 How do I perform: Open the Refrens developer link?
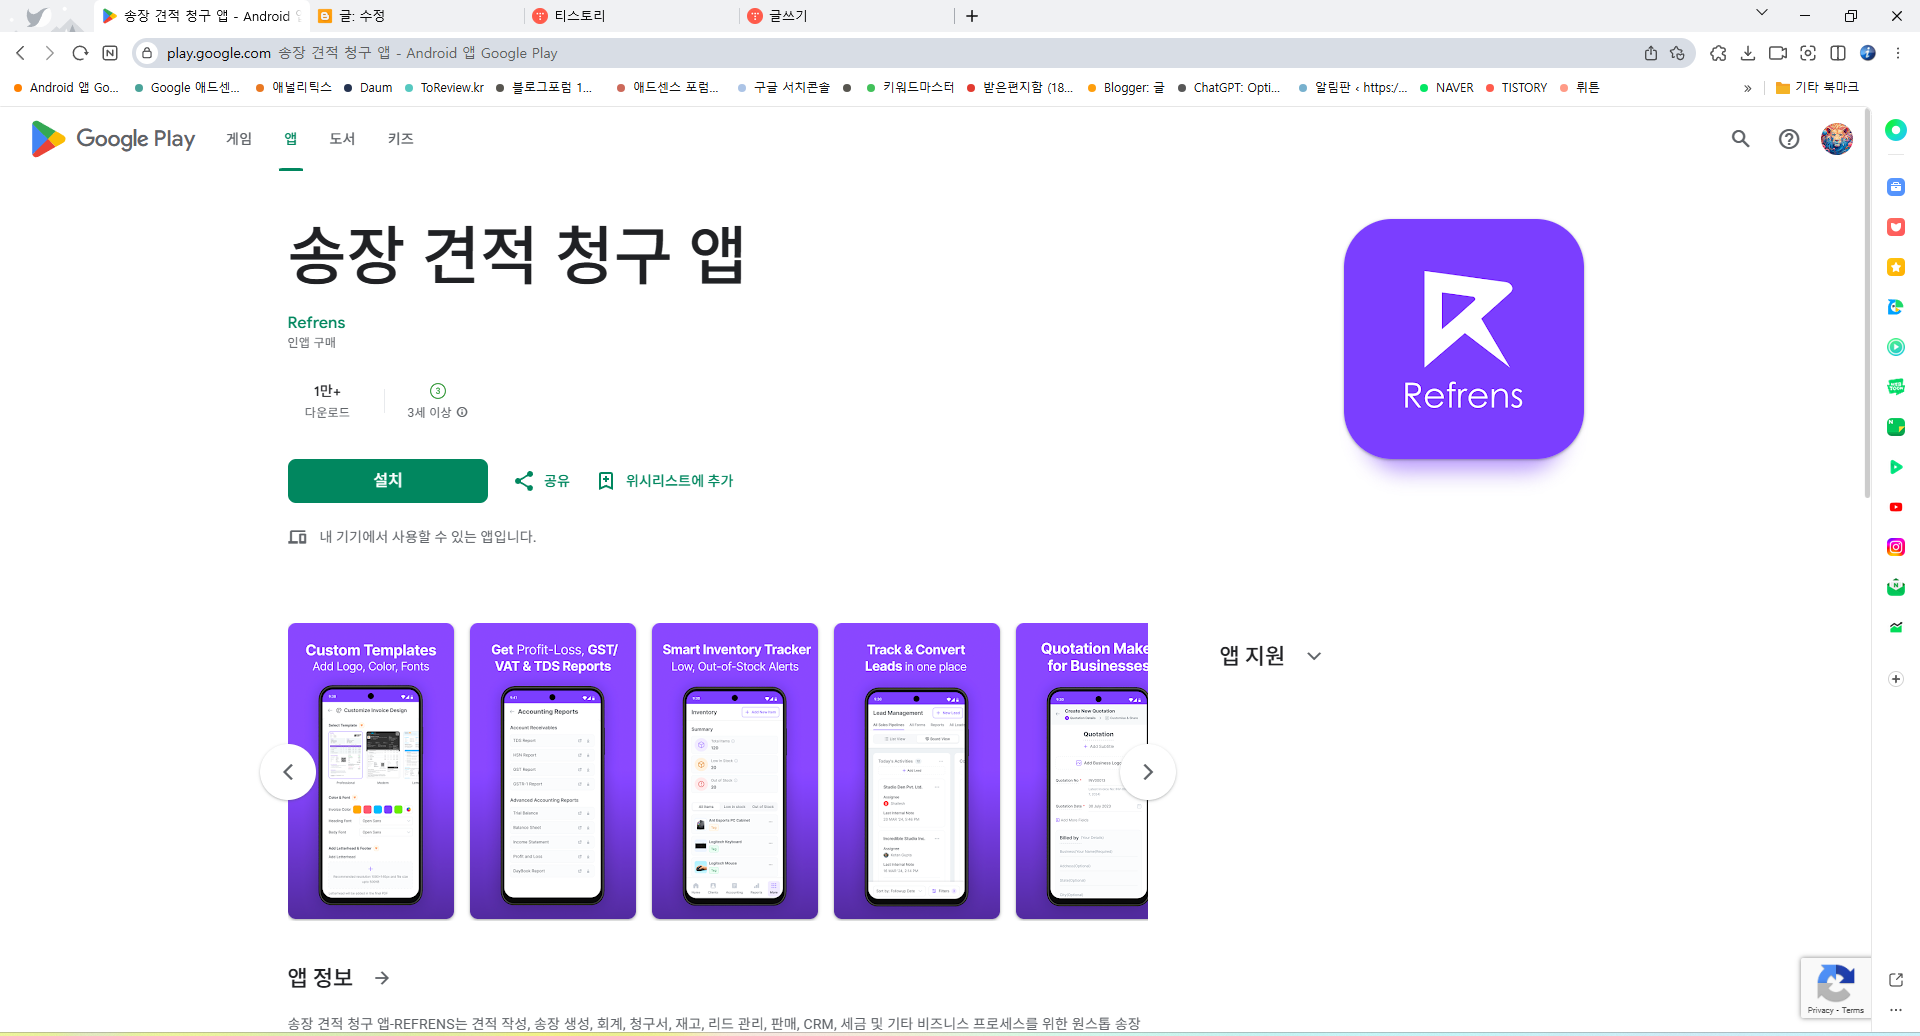pos(316,322)
